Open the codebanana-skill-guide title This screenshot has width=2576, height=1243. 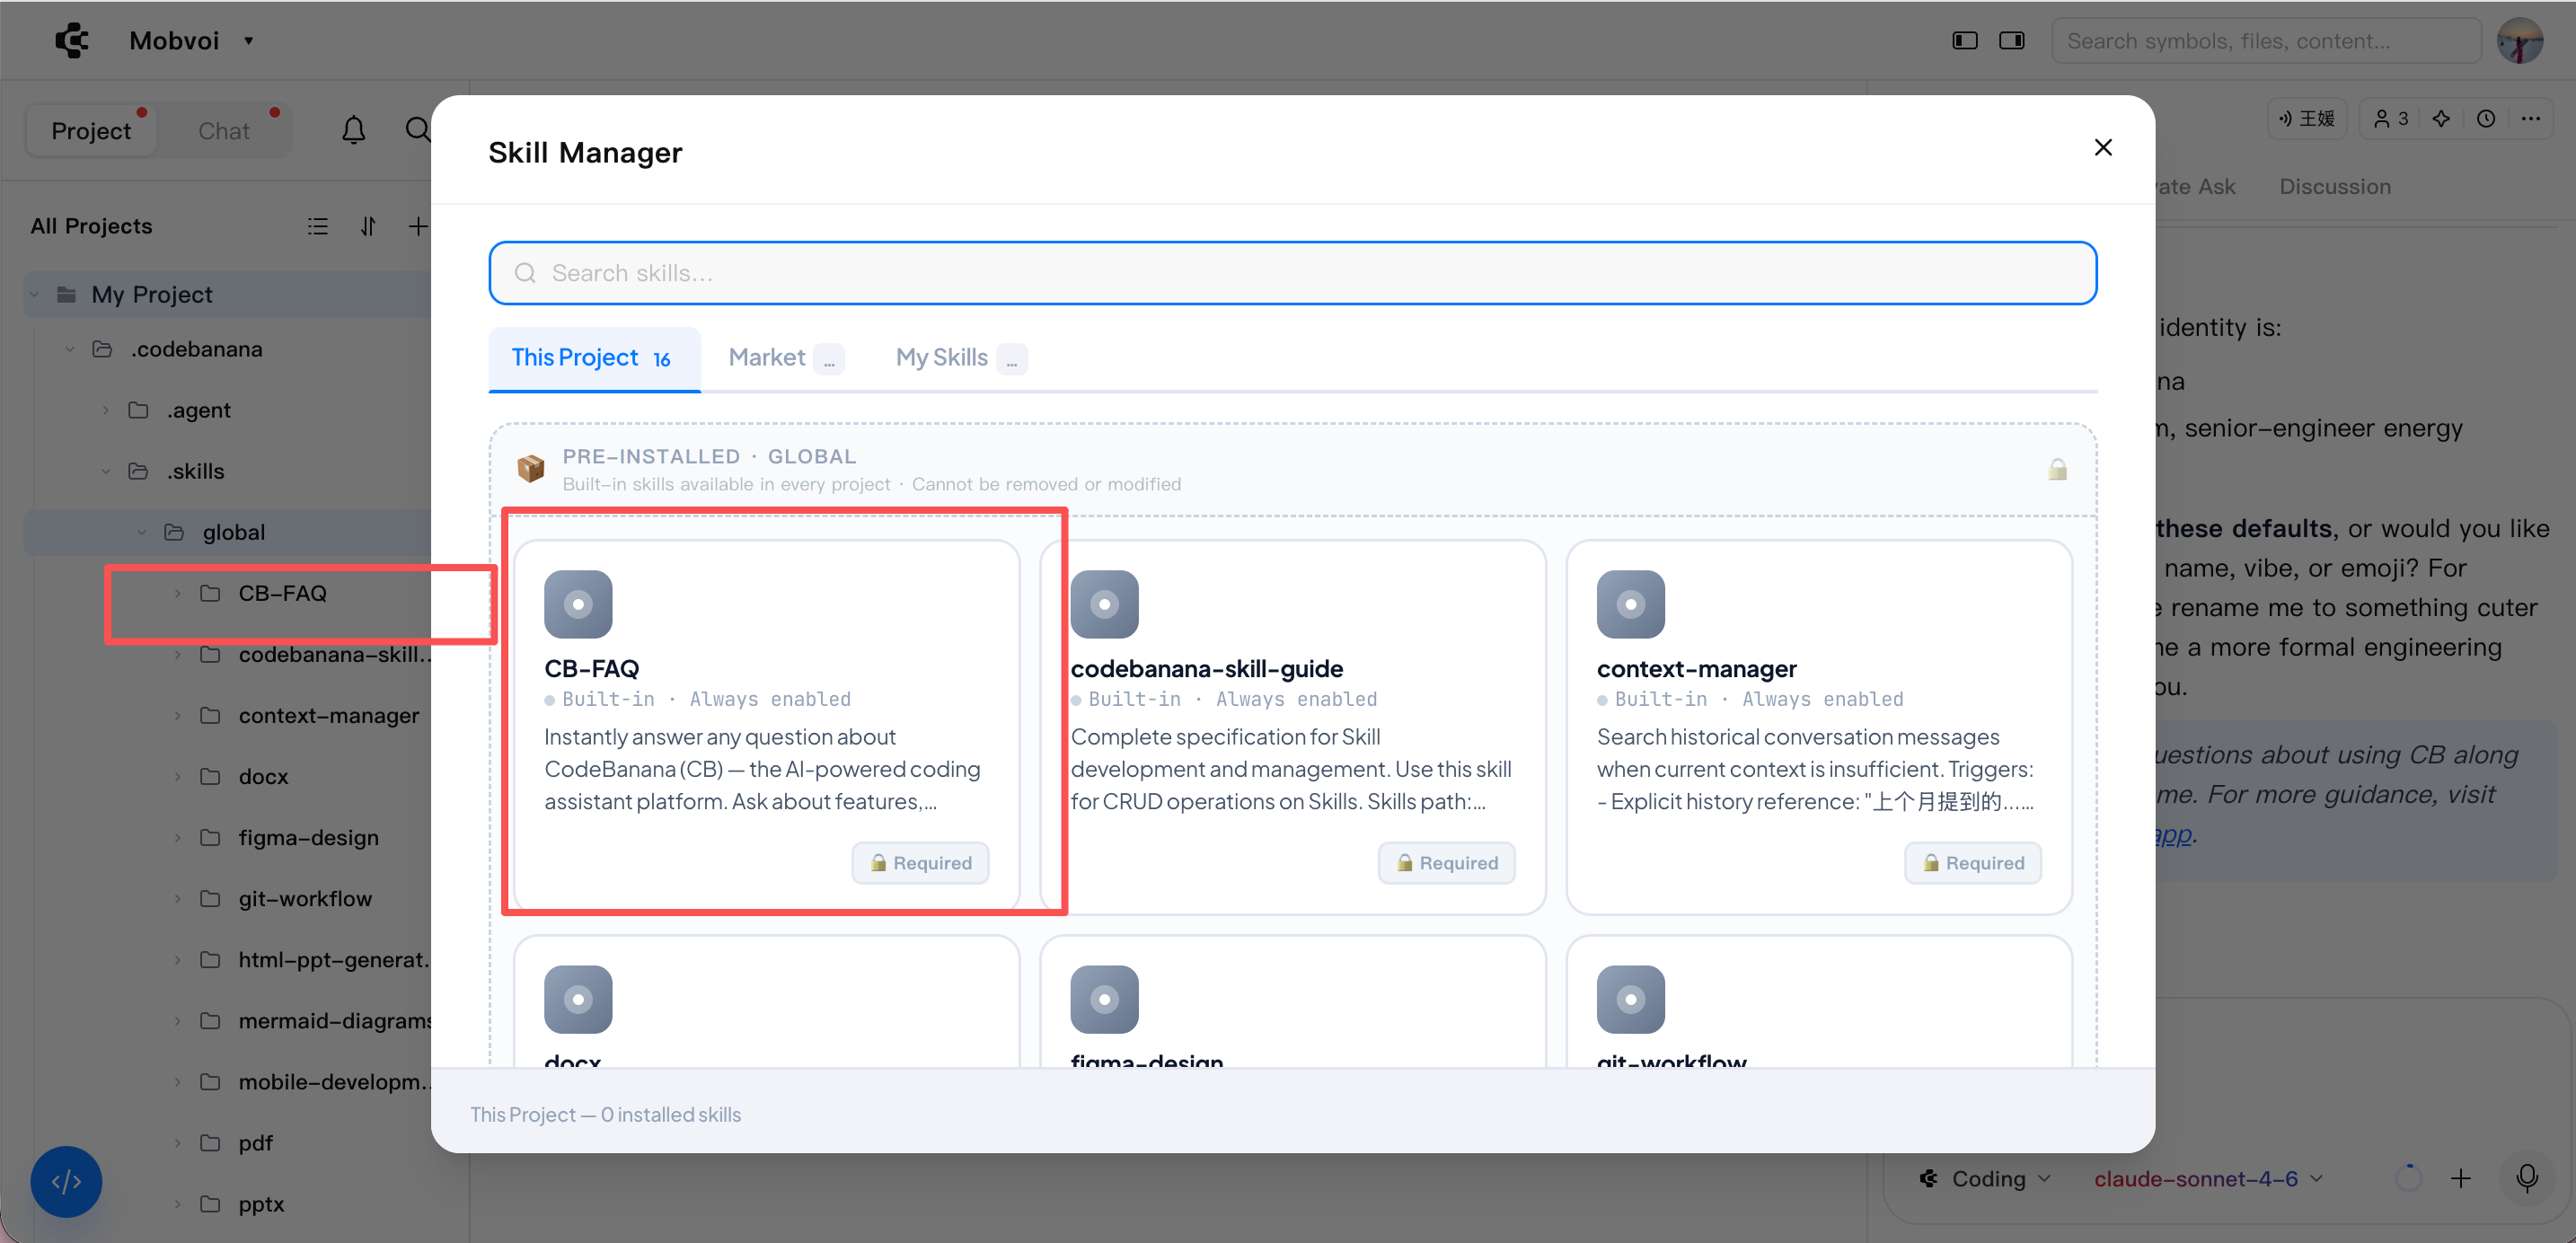1206,668
